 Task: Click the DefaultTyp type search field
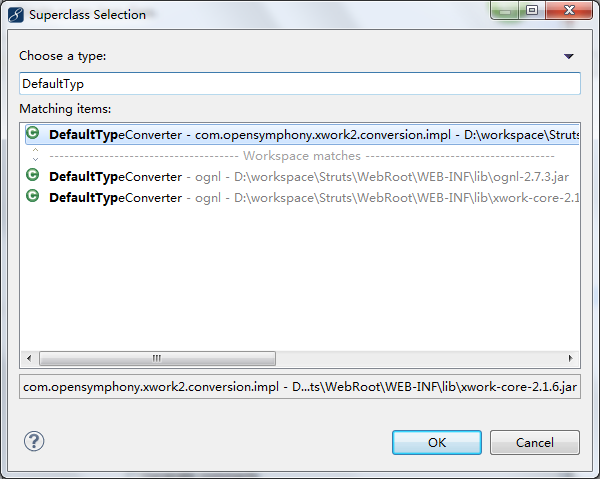click(x=300, y=83)
